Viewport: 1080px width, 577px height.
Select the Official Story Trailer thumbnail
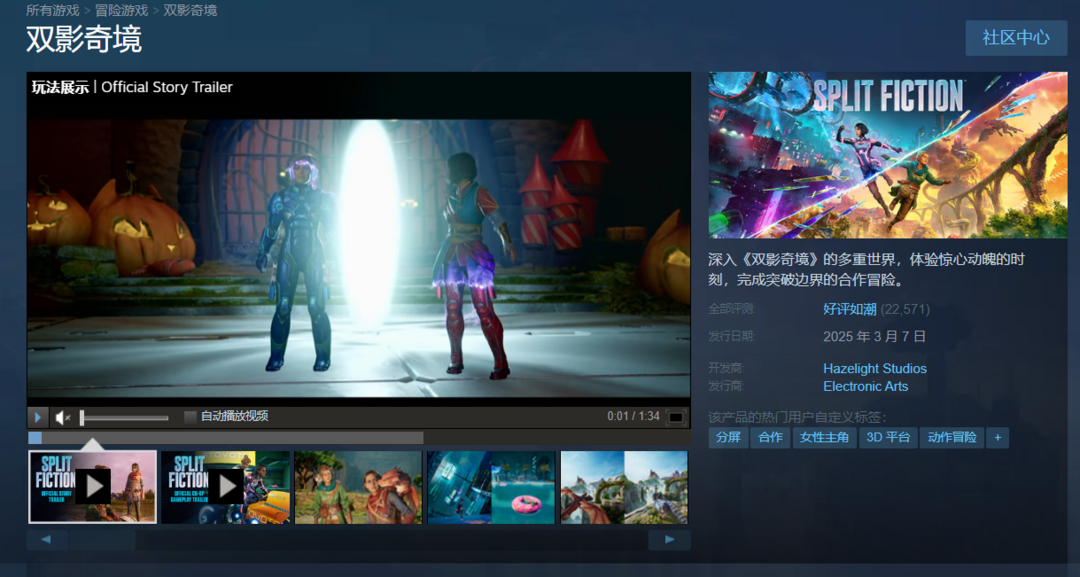92,487
